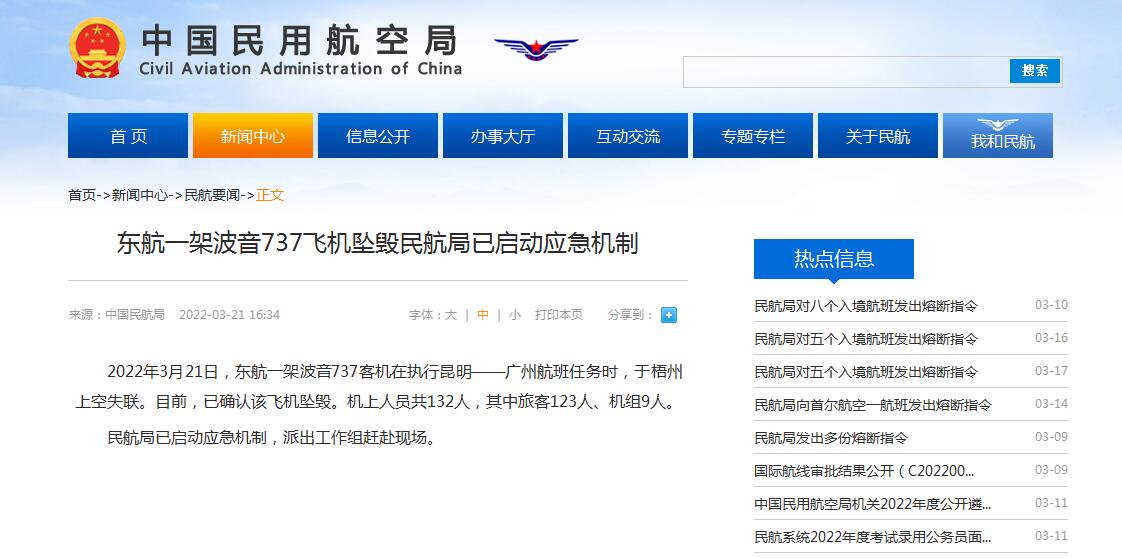Image resolution: width=1122 pixels, height=558 pixels.
Task: Open 国际航线审批结果公开 article
Action: click(864, 471)
